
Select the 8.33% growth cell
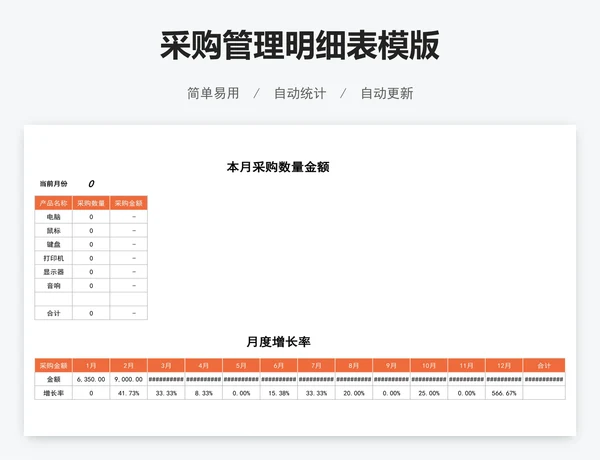tap(204, 393)
